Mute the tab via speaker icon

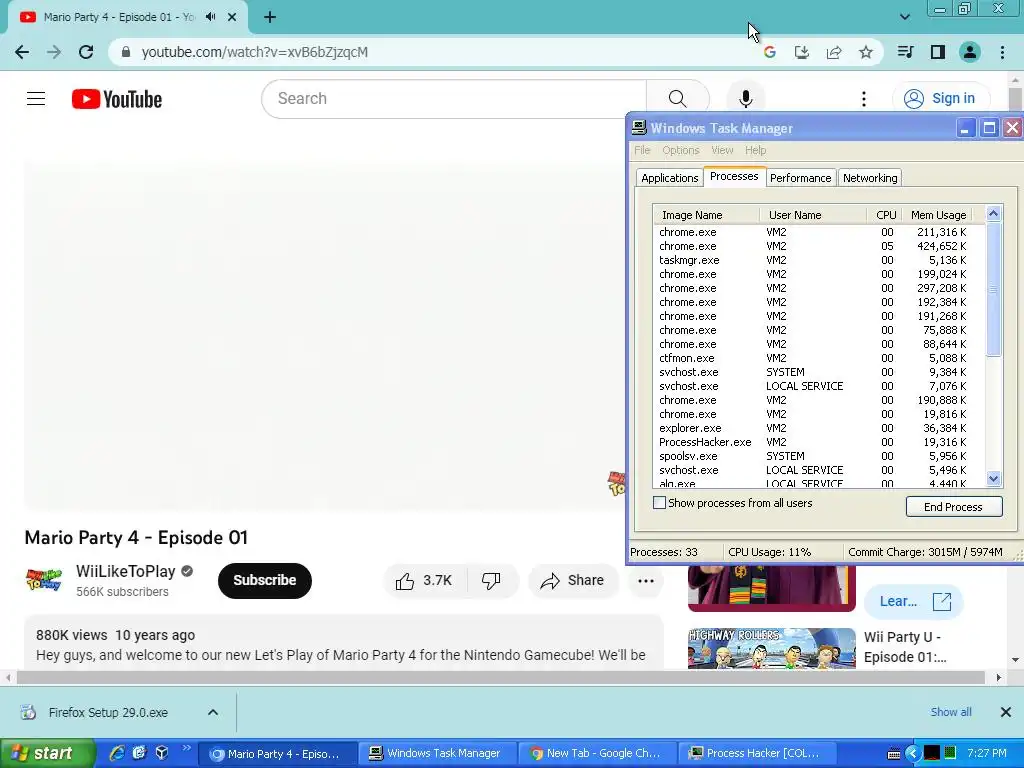click(x=210, y=17)
